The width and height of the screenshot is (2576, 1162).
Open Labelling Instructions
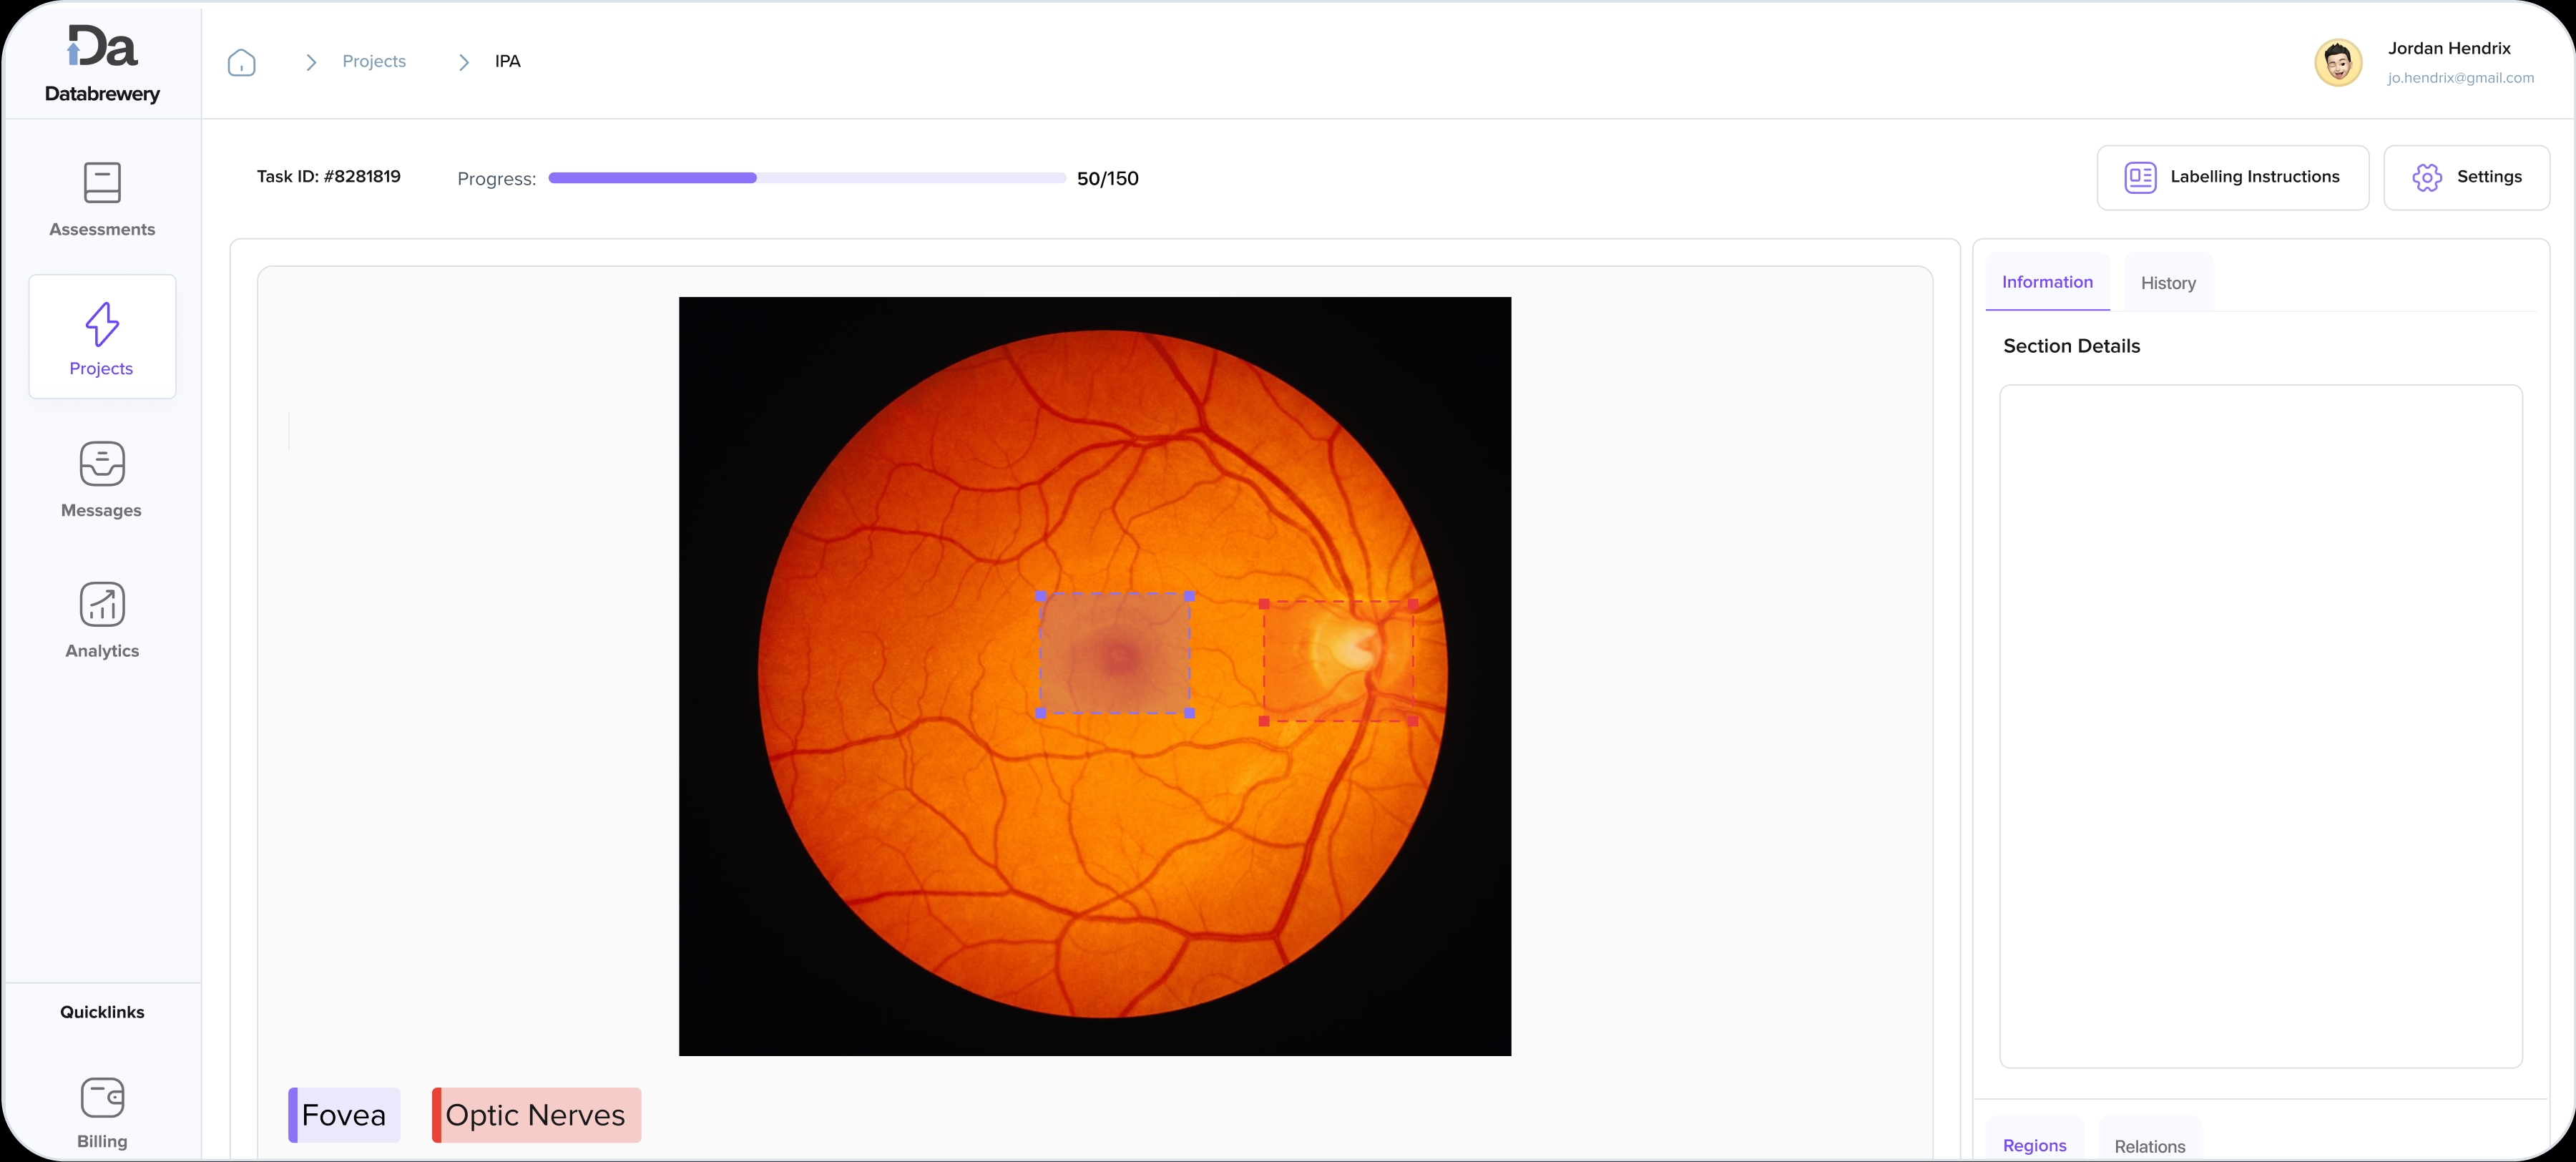tap(2232, 177)
